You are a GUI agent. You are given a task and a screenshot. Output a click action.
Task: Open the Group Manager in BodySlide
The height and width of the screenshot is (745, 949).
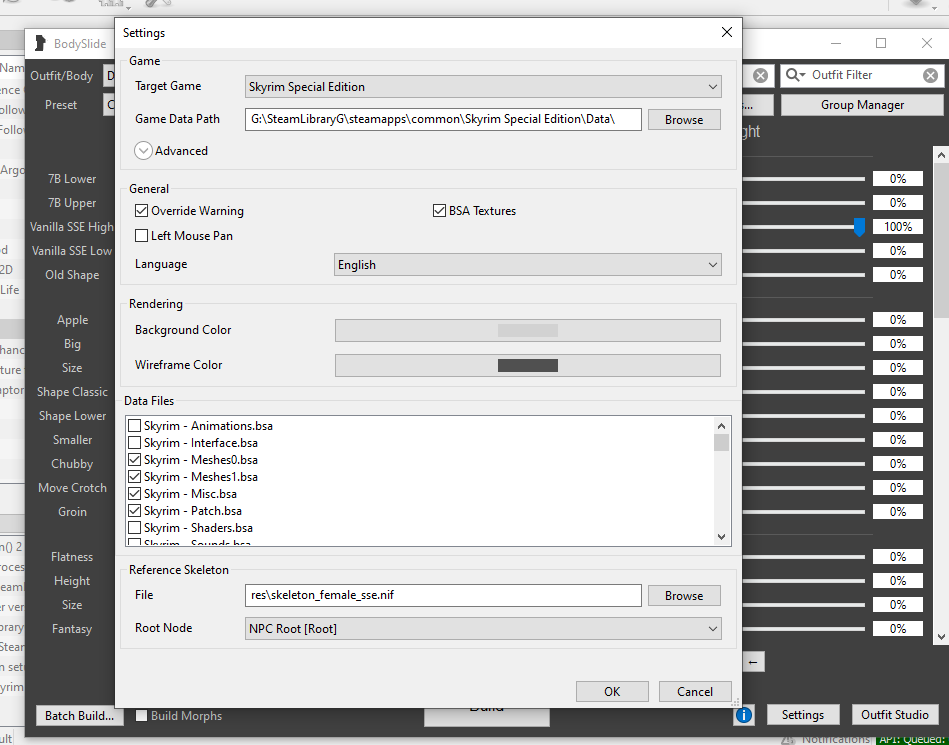pos(862,105)
